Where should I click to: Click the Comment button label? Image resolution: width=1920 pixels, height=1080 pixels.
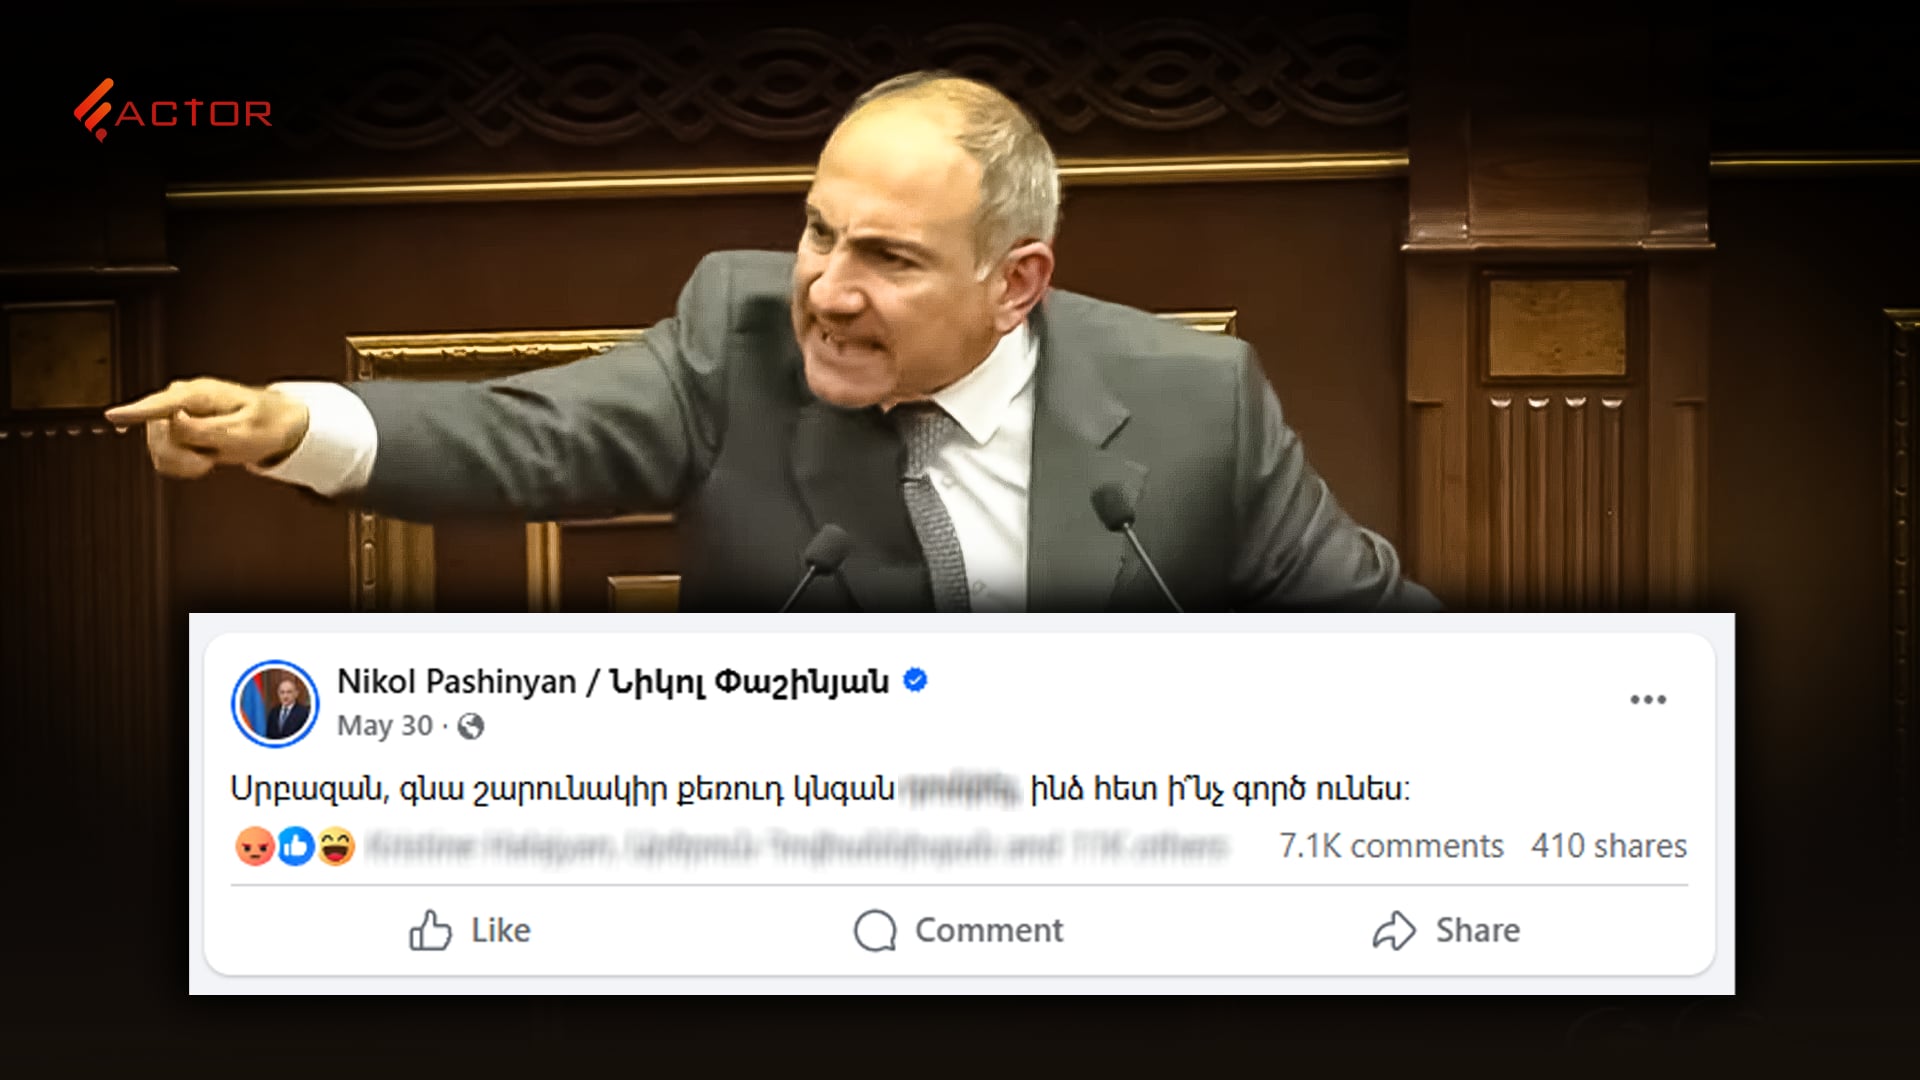click(x=989, y=931)
